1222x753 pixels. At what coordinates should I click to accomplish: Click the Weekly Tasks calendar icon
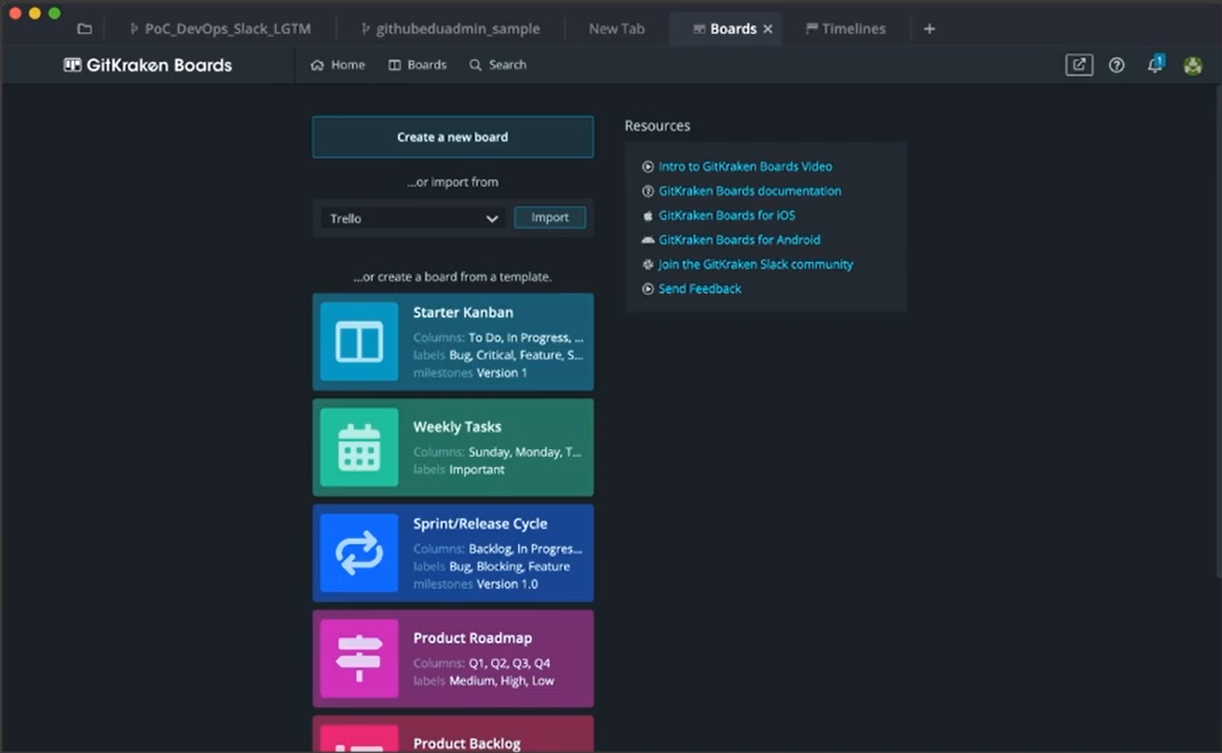pyautogui.click(x=359, y=447)
